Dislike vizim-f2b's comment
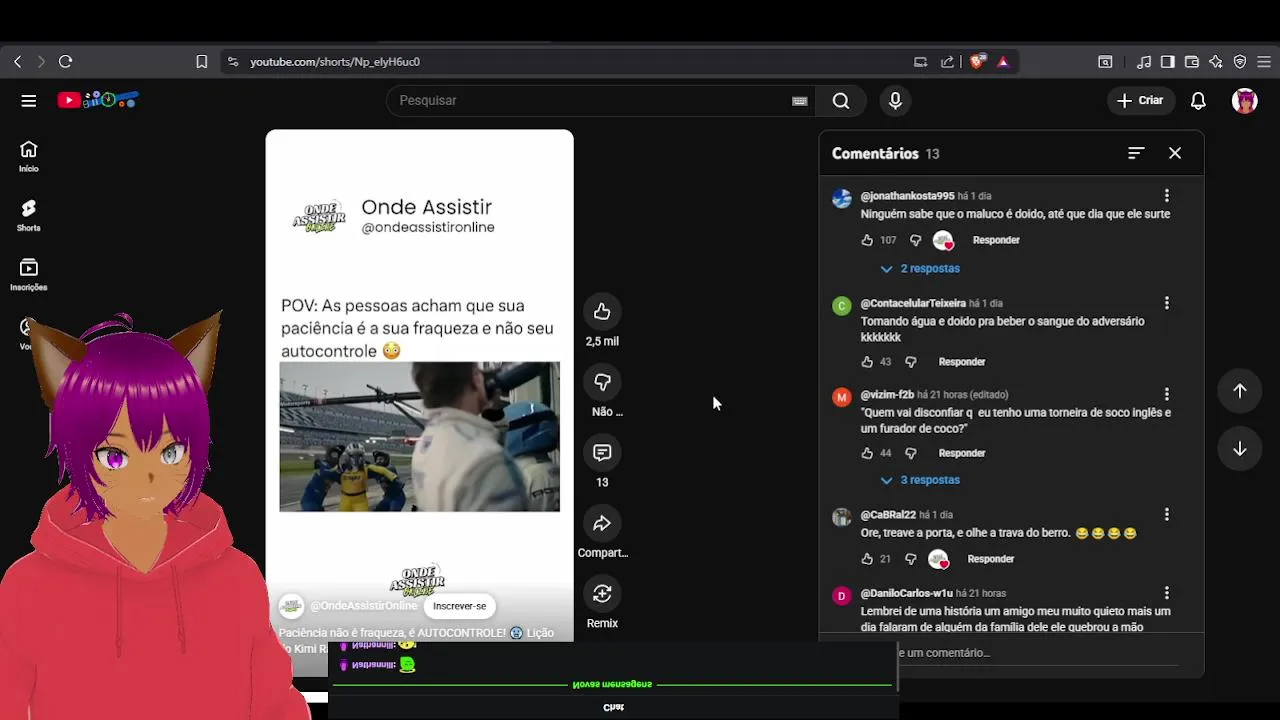 [910, 453]
